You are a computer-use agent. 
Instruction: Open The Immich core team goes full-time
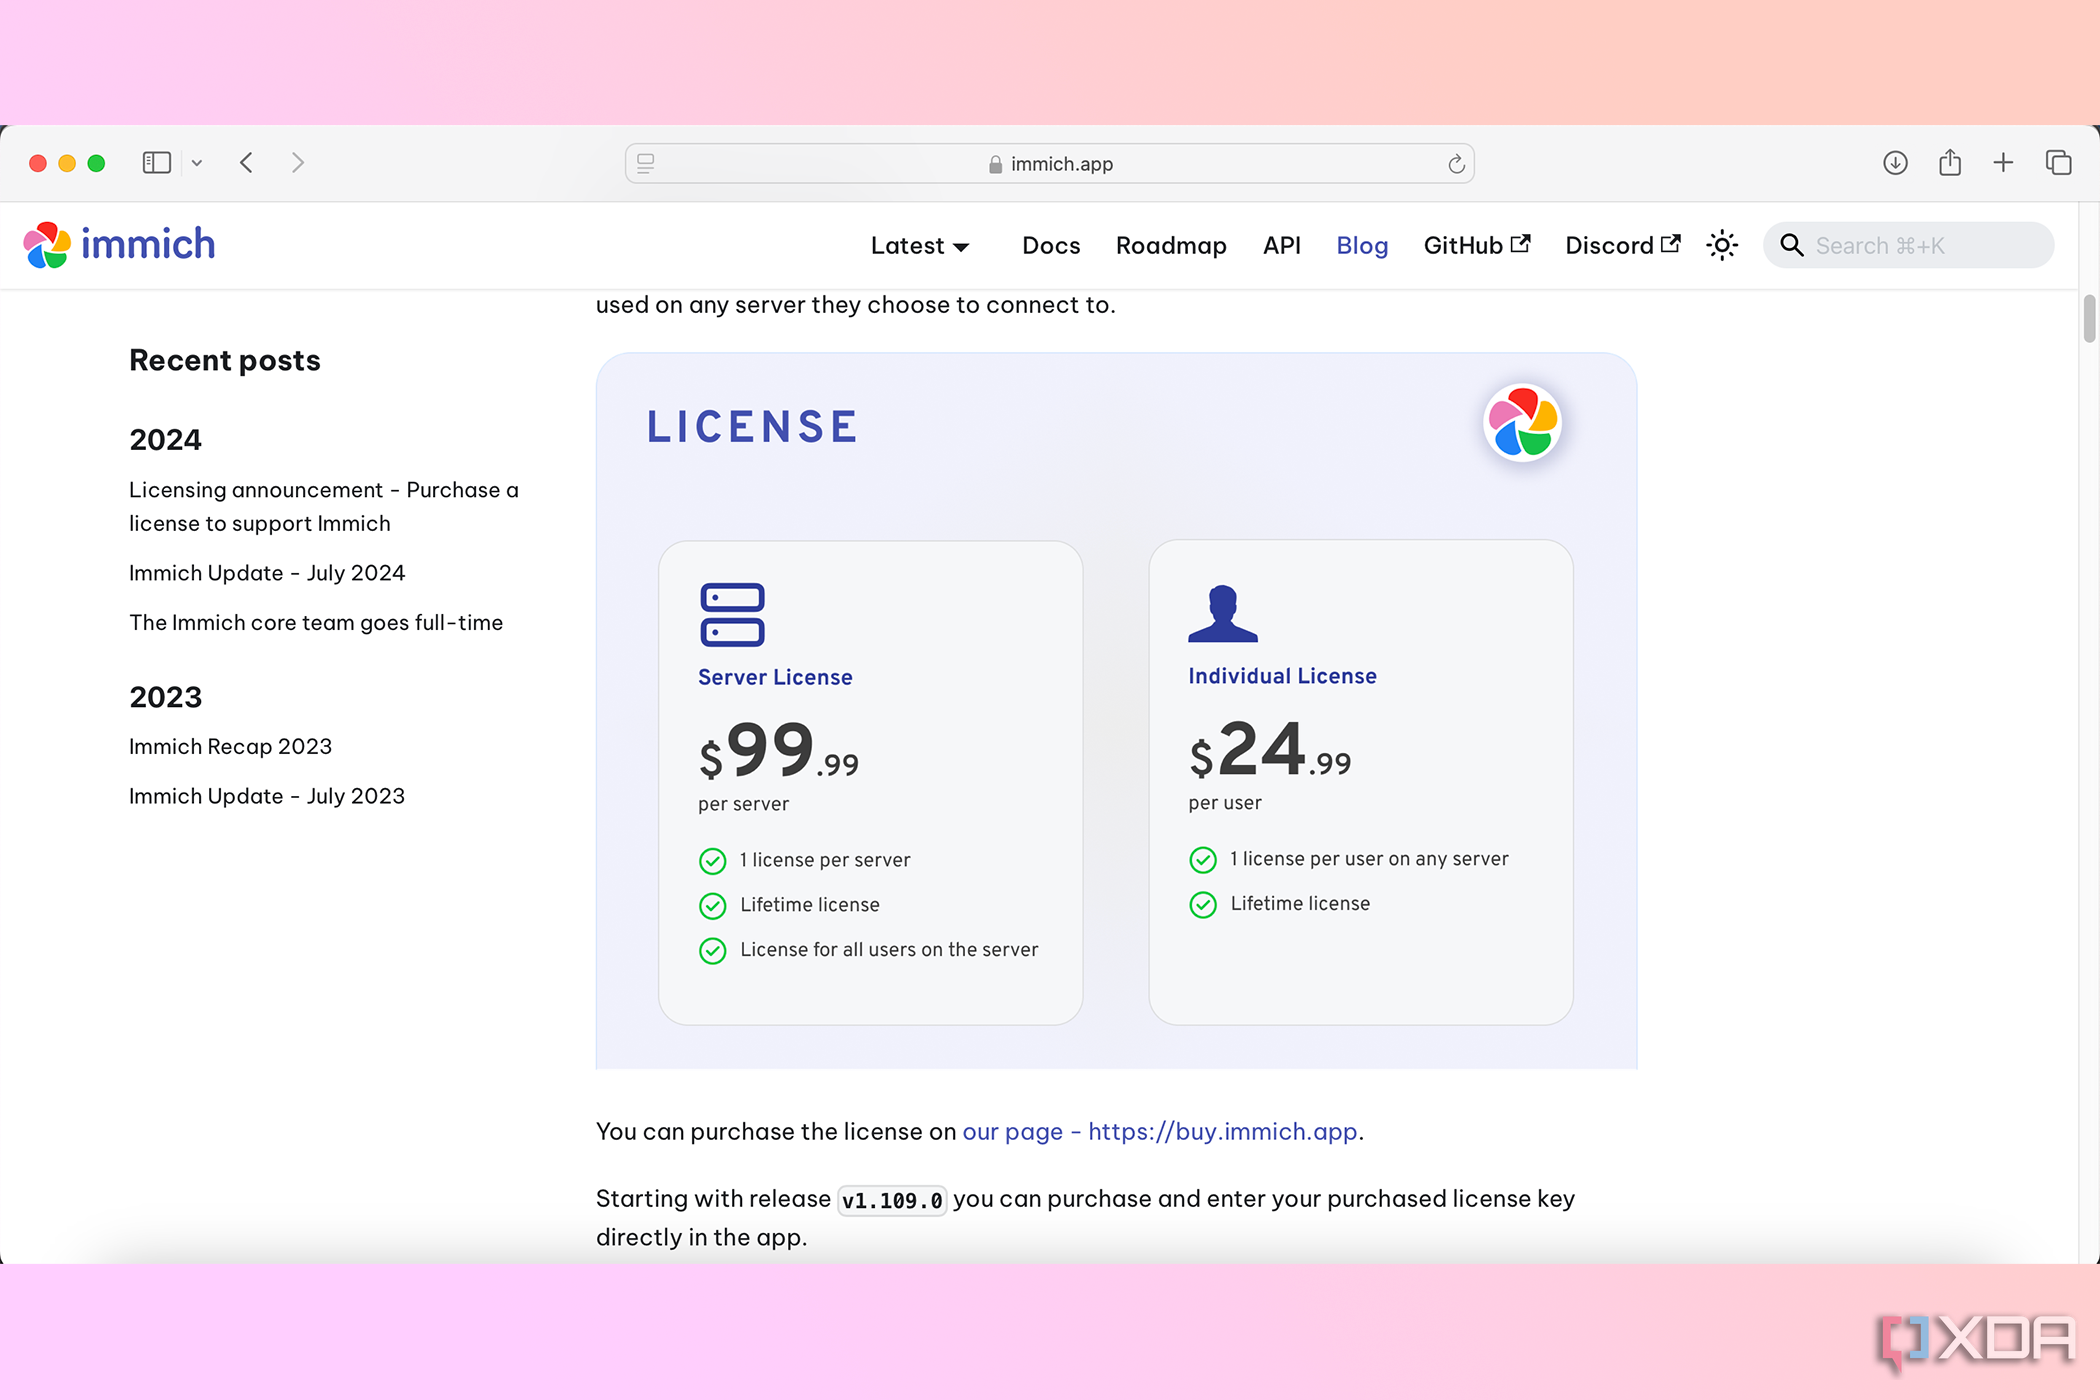316,623
